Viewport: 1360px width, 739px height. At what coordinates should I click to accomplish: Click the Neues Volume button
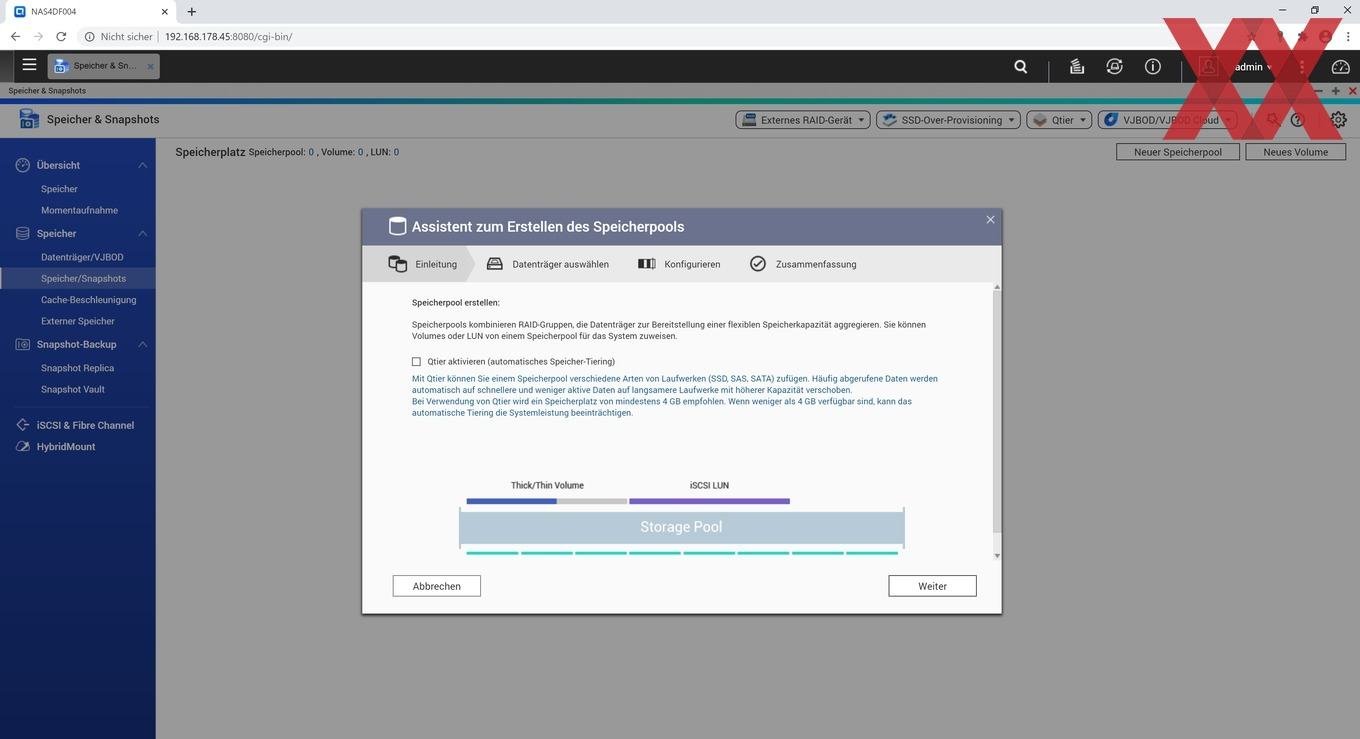[x=1296, y=152]
